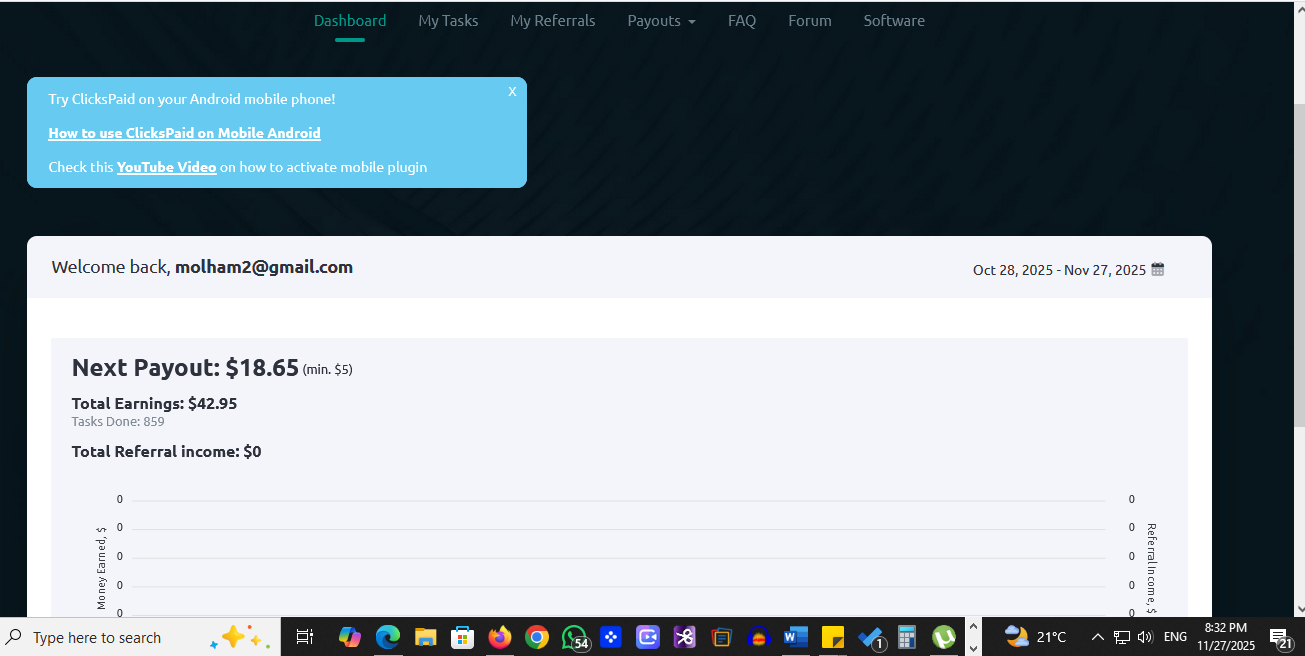Open the "How to use ClicksPaid on Mobile Android" link
The height and width of the screenshot is (656, 1305).
184,133
